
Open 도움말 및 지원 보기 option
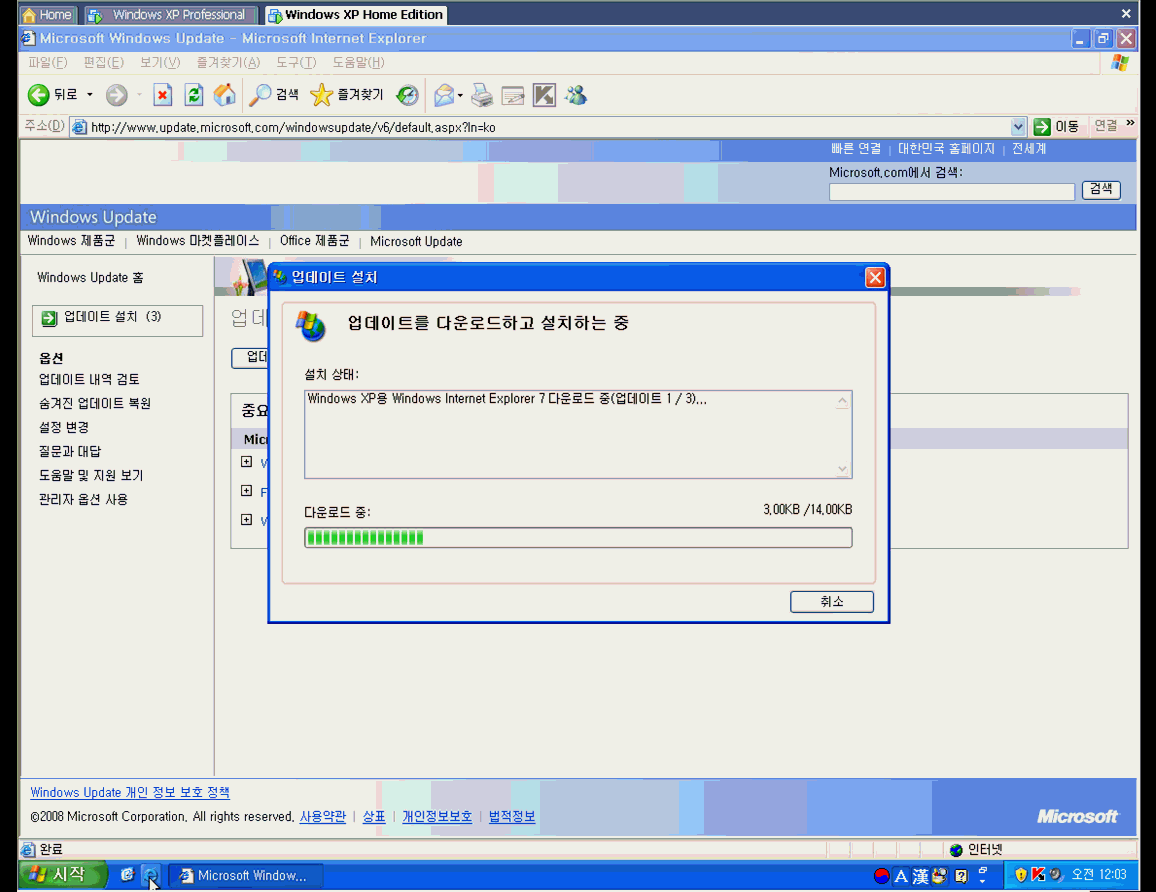tap(91, 475)
